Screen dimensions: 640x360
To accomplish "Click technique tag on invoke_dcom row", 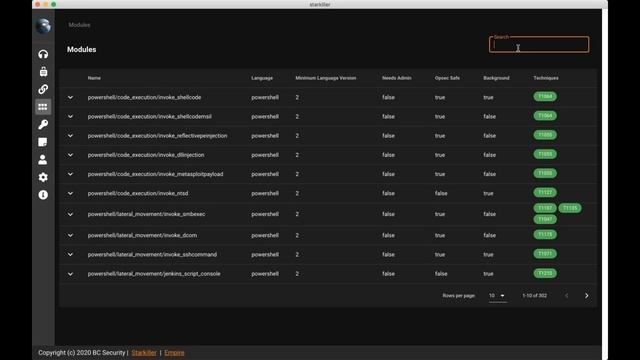I will (545, 235).
